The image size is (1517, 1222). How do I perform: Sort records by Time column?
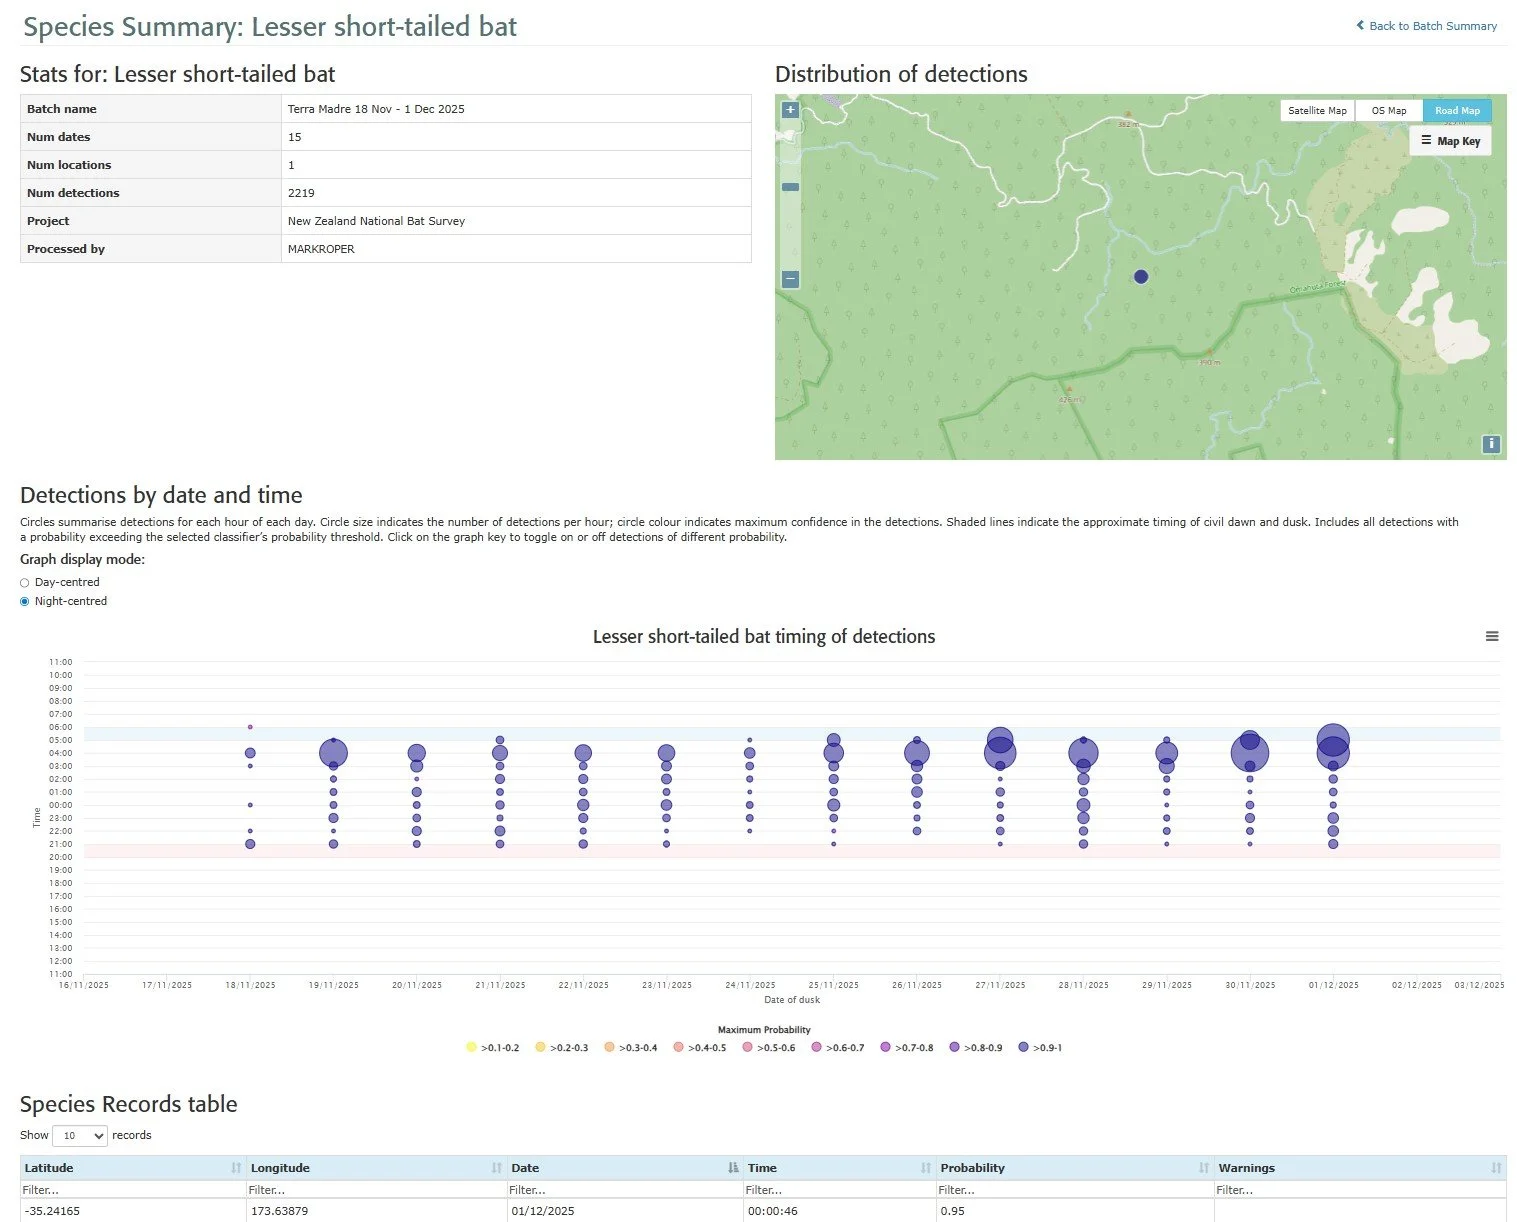pyautogui.click(x=925, y=1168)
